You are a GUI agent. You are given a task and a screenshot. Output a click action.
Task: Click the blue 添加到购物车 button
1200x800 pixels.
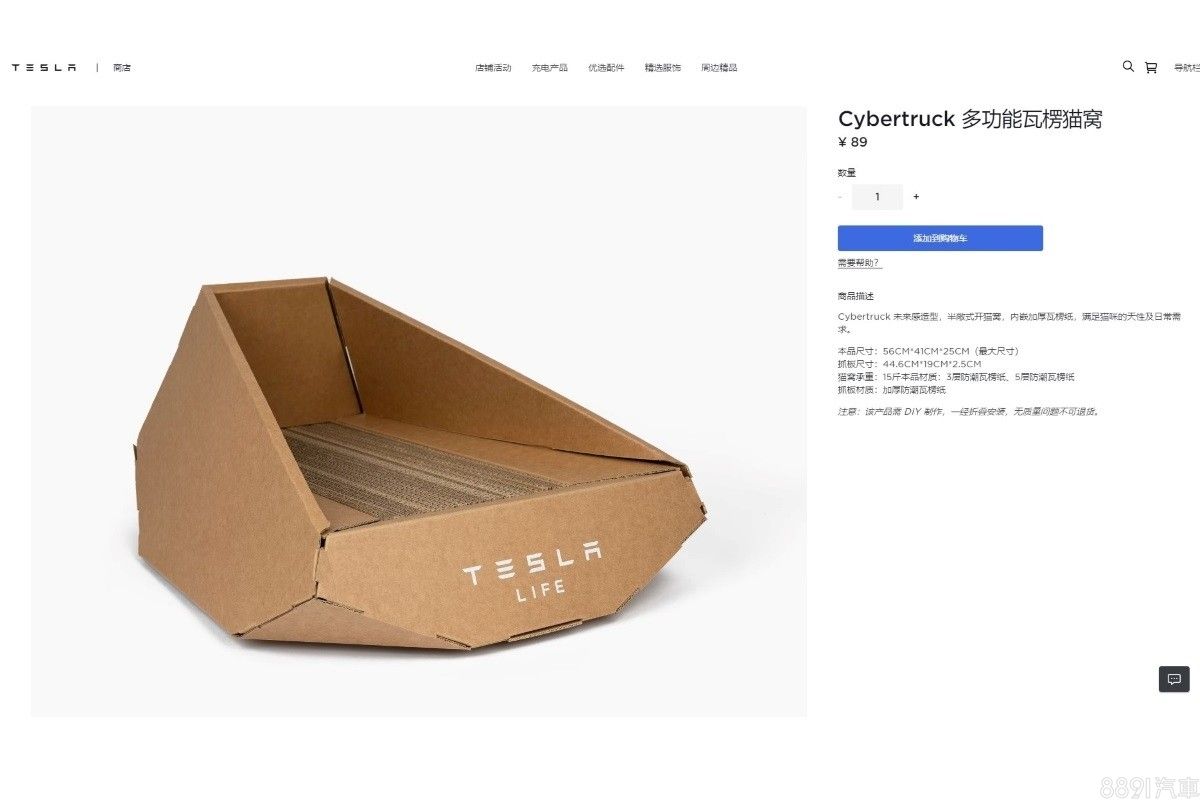[940, 238]
